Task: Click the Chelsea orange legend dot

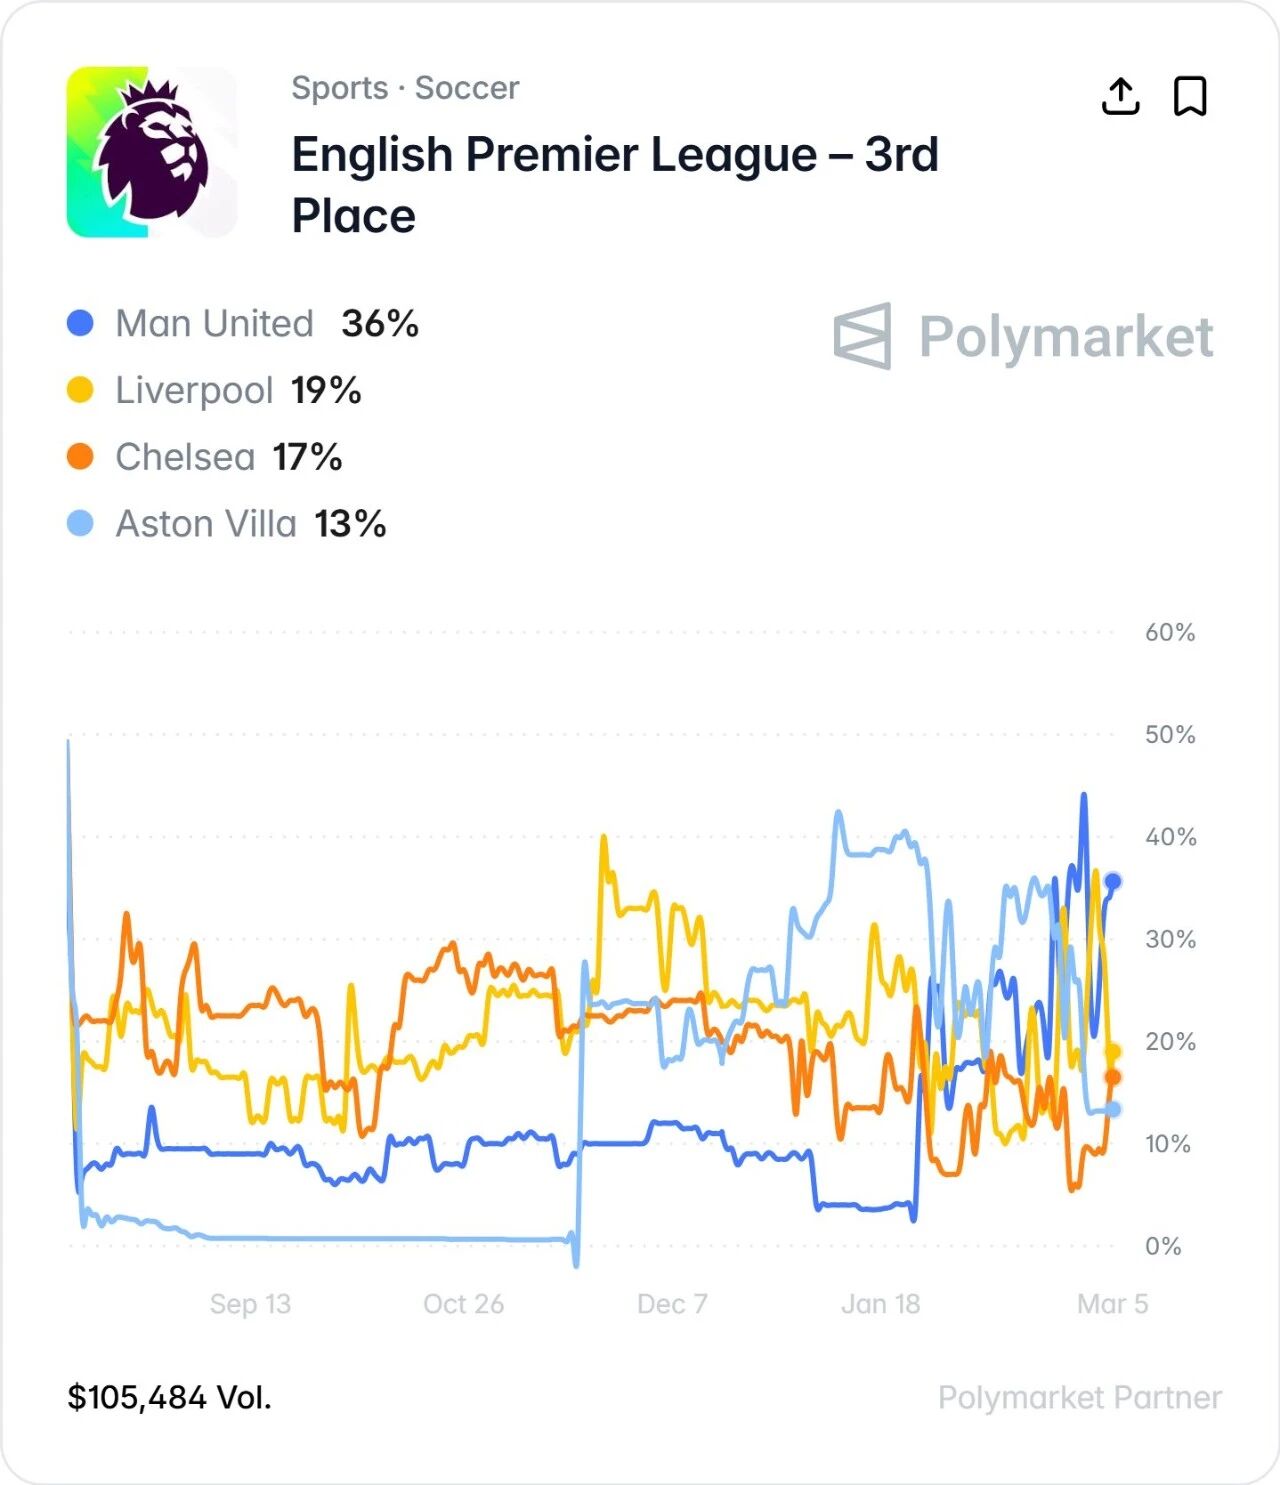Action: coord(80,457)
